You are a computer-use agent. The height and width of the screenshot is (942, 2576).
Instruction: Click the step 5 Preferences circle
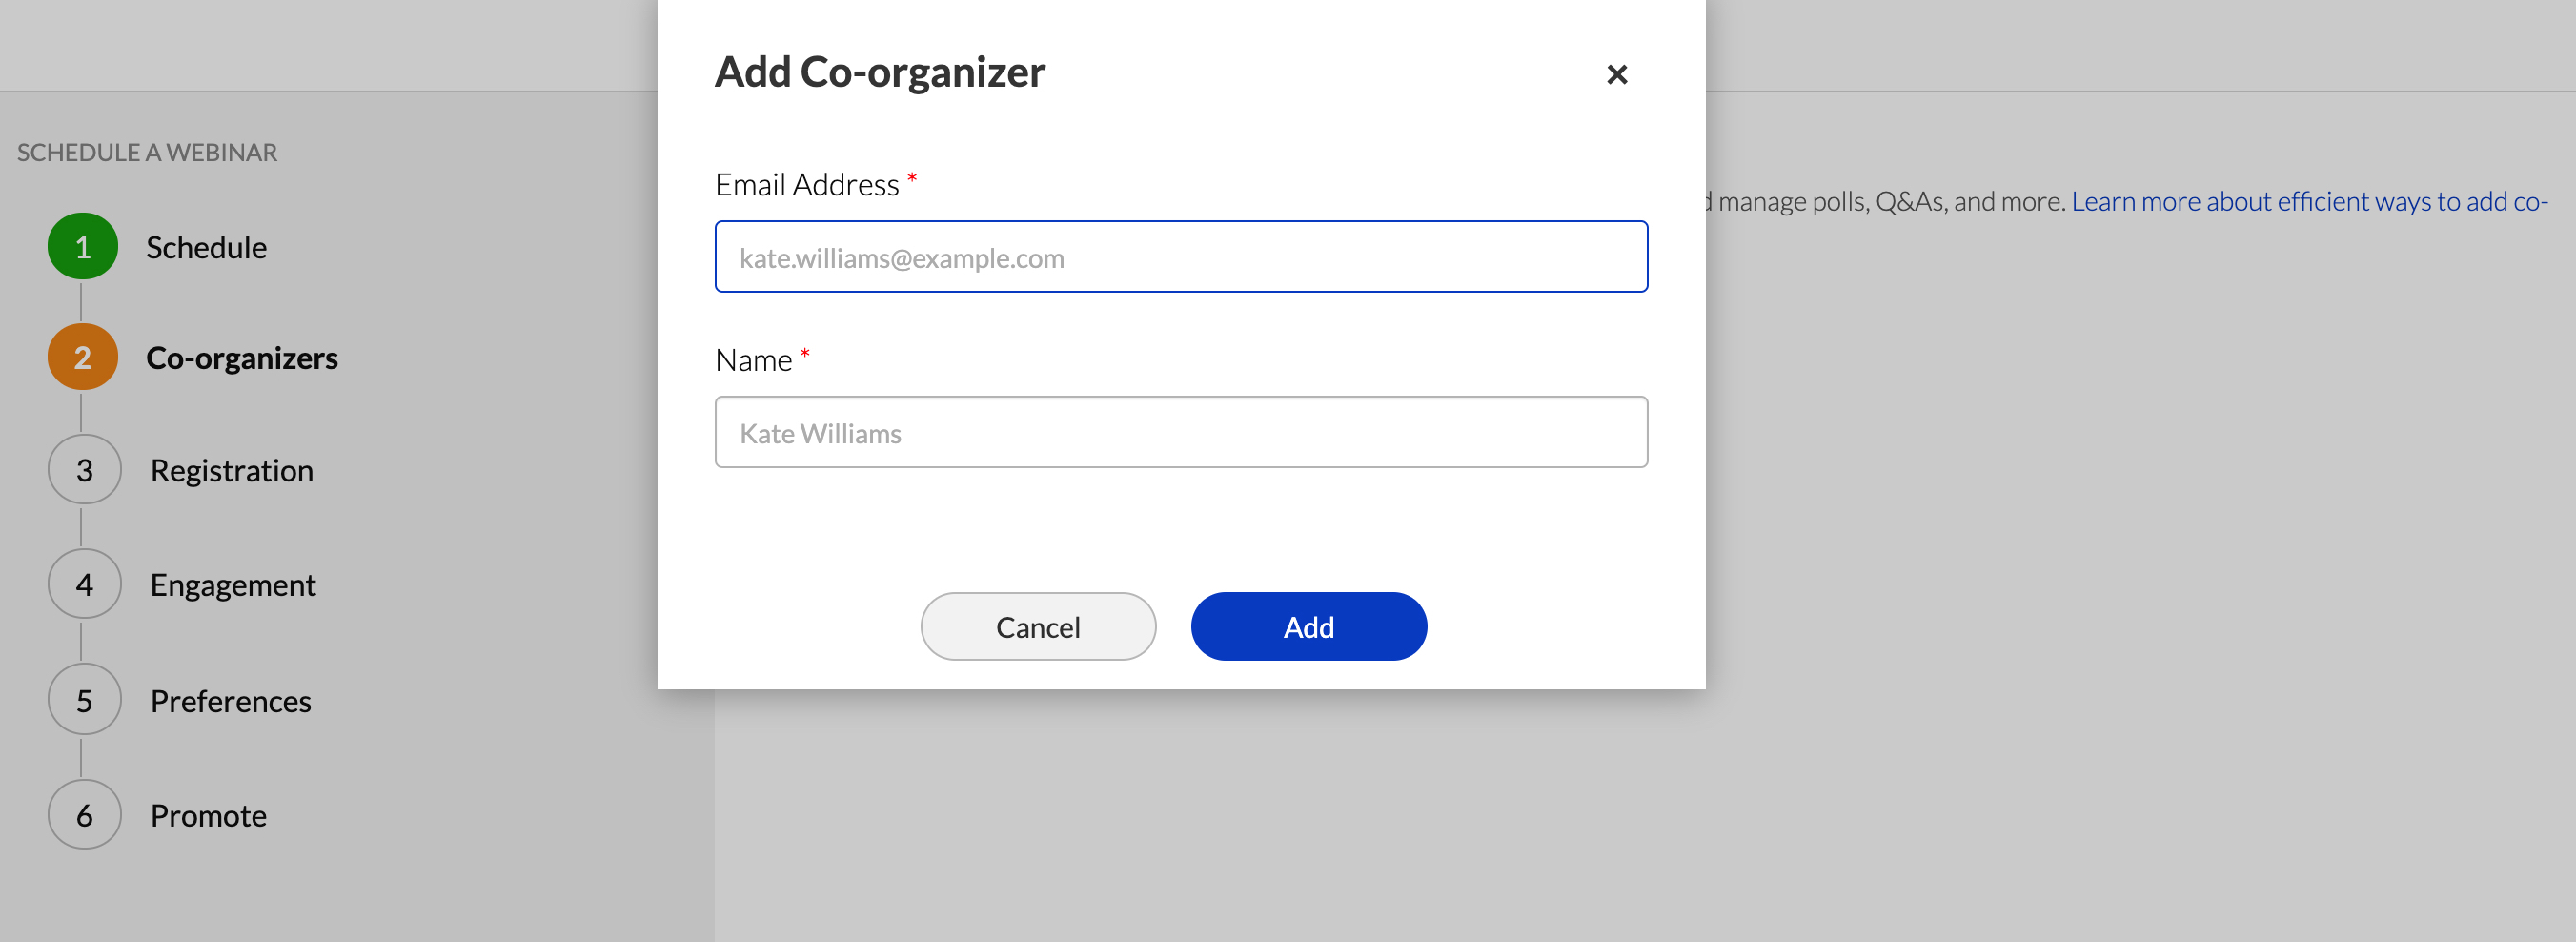click(83, 699)
